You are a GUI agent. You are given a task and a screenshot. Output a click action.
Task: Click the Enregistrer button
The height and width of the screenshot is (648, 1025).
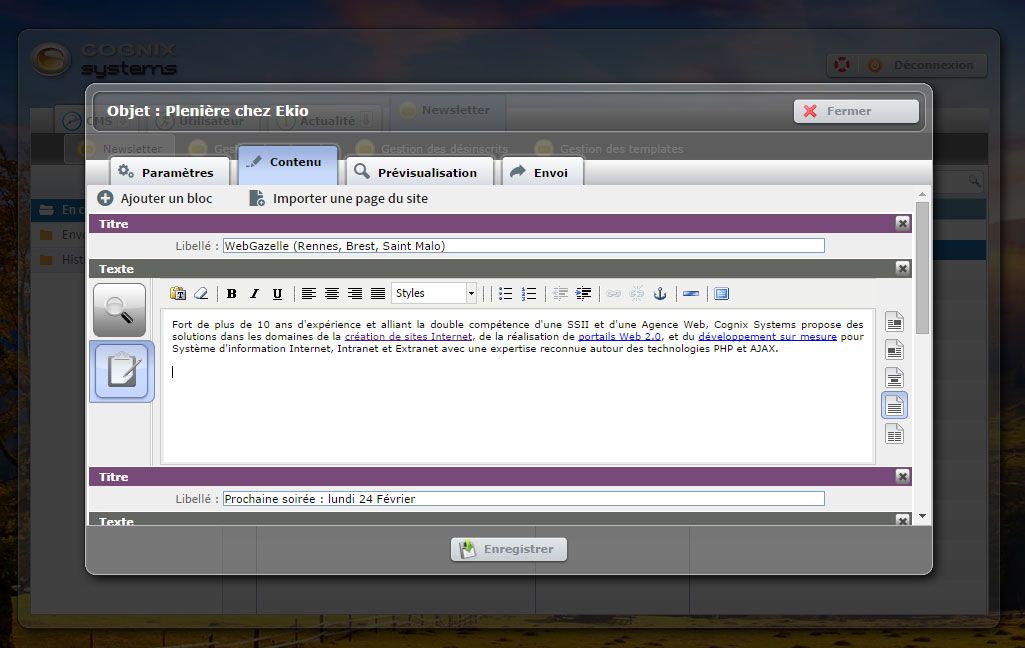tap(509, 549)
